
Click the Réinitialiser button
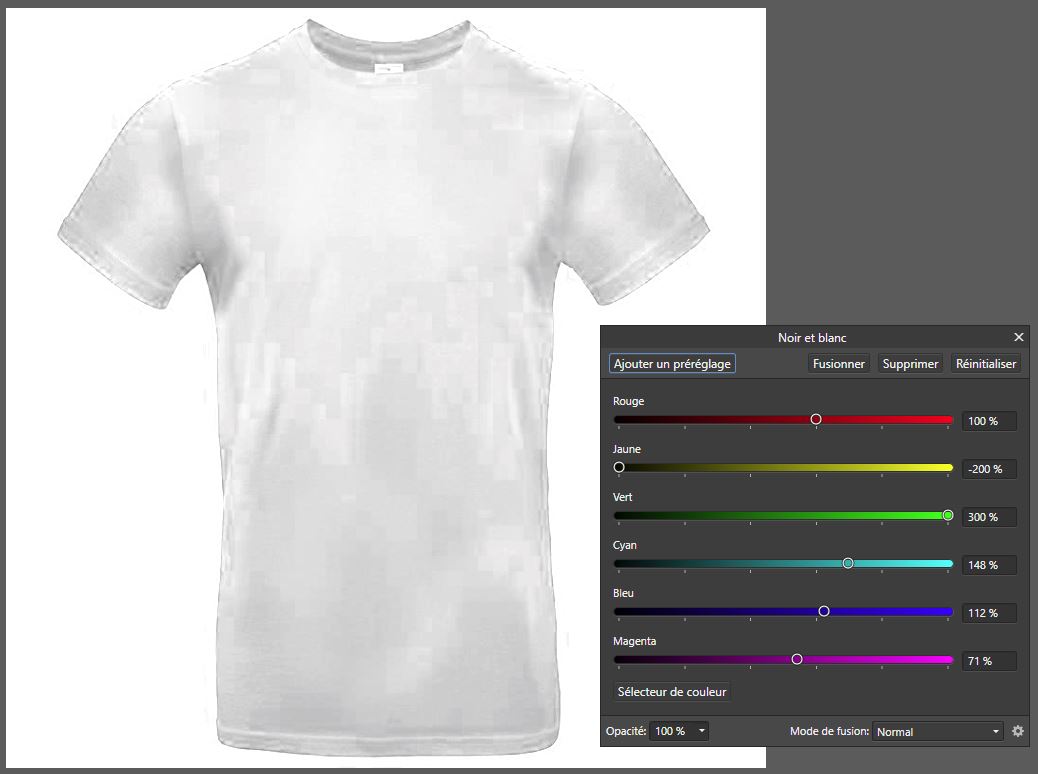point(985,363)
